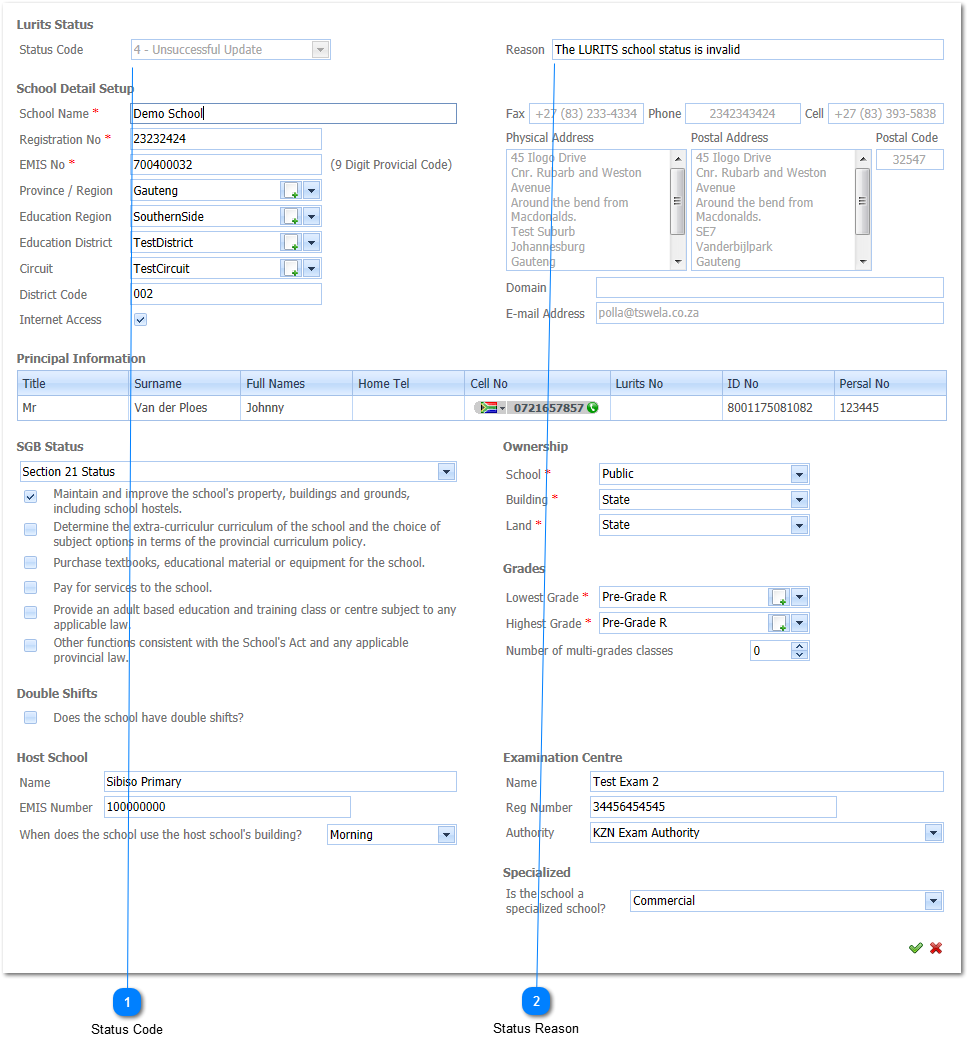Viewport: 969px width, 1053px height.
Task: Increase the number of multi-grades classes
Action: tap(799, 646)
